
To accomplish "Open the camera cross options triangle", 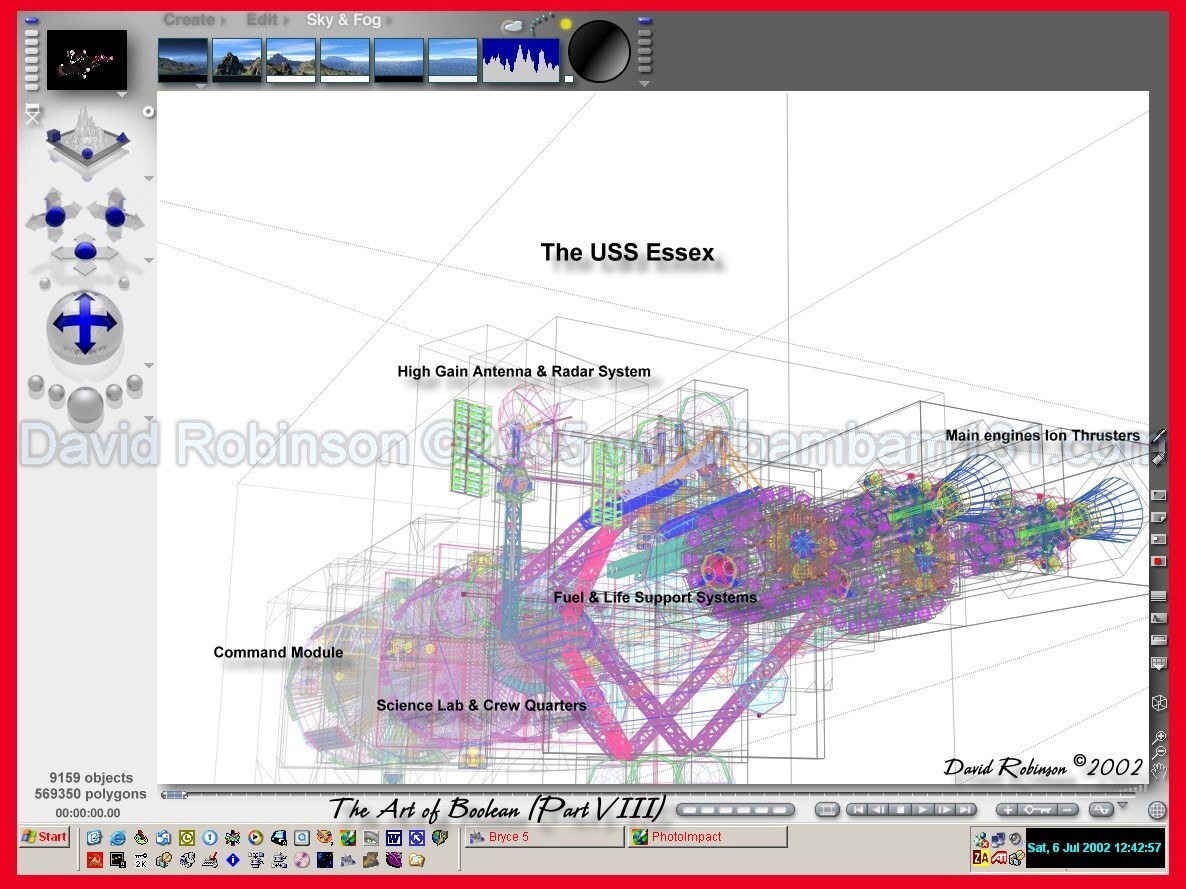I will (149, 261).
